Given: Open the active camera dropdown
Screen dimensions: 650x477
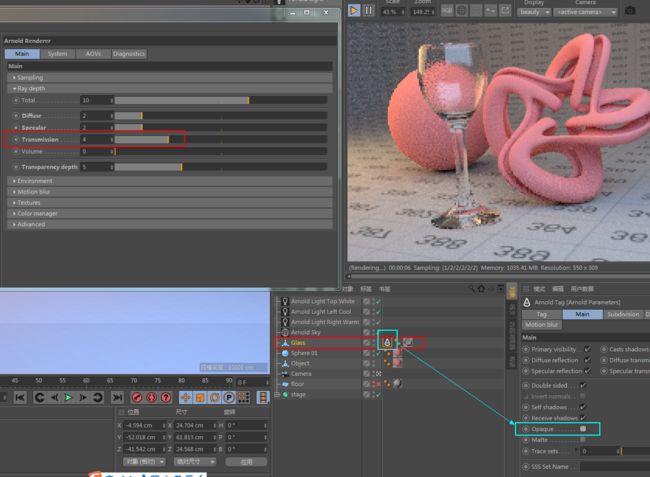Looking at the screenshot, I should (585, 12).
